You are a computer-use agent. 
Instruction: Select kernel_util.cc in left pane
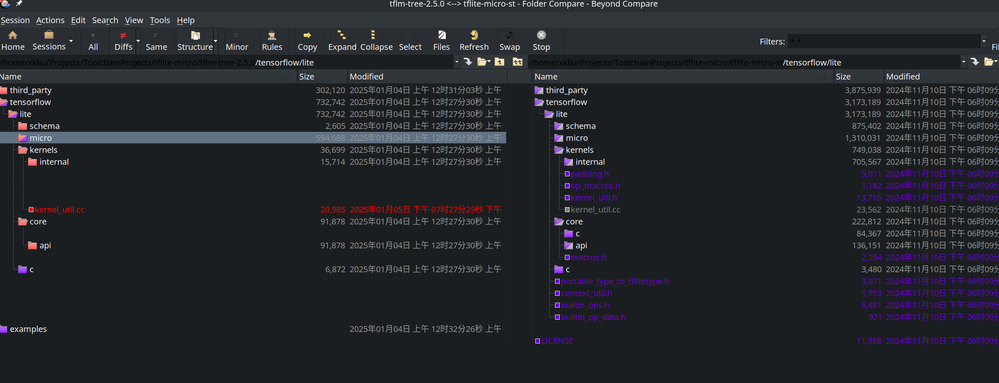tap(59, 210)
